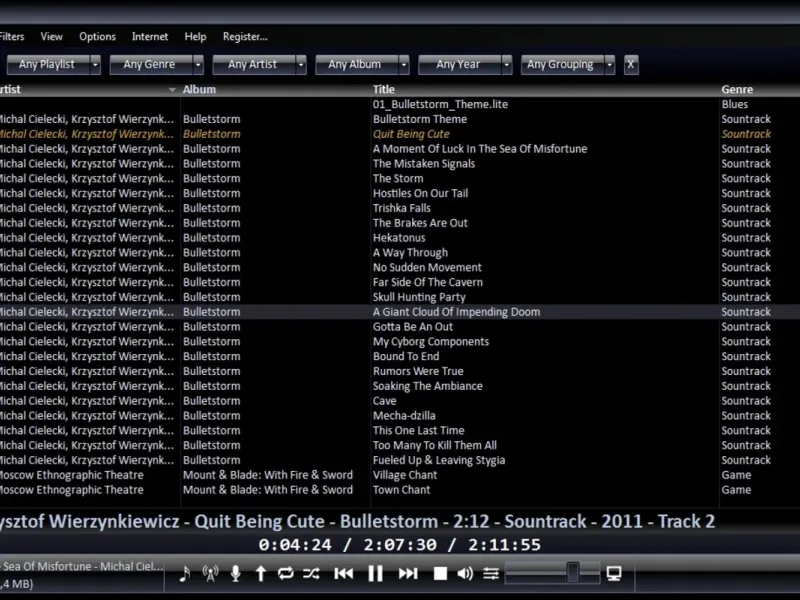The width and height of the screenshot is (800, 600).
Task: Click the Any Artist filter button
Action: coord(254,65)
